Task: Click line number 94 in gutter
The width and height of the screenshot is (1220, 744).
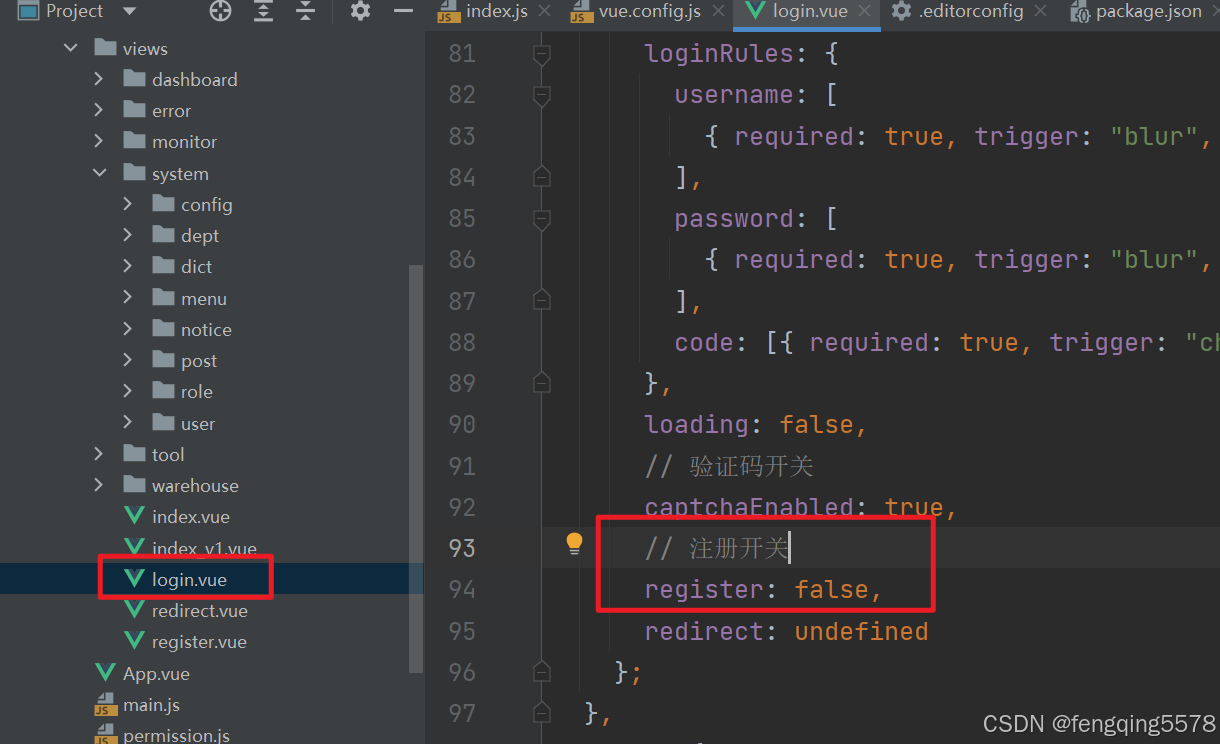Action: point(462,589)
